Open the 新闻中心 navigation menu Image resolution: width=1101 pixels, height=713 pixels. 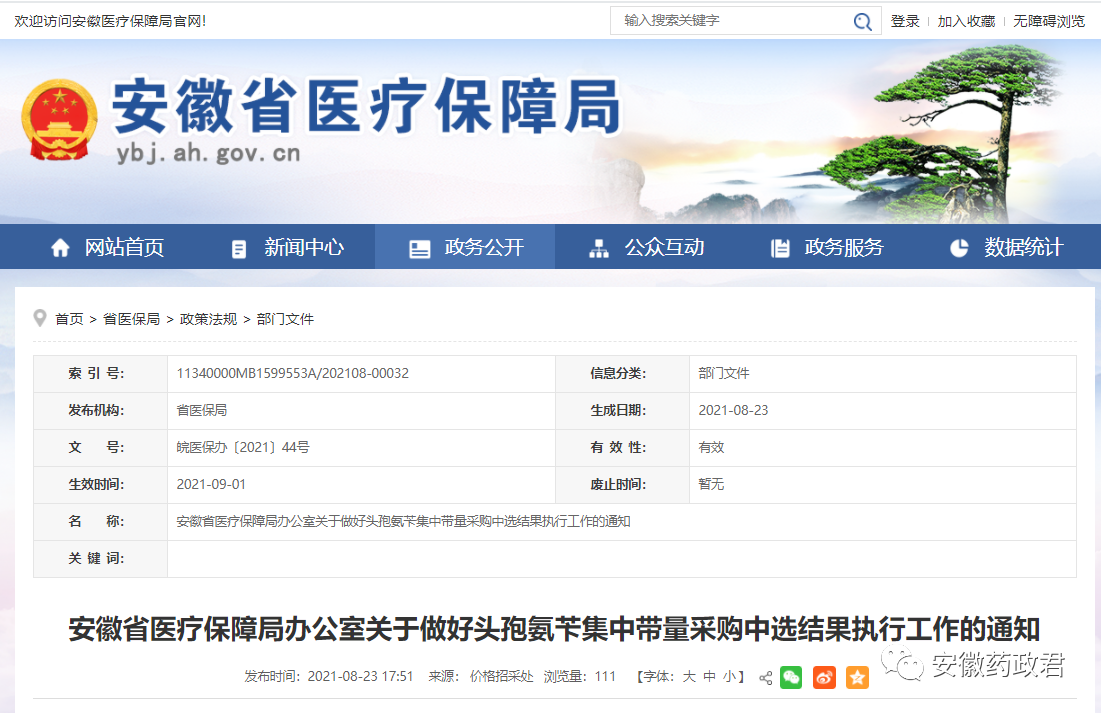tap(286, 248)
